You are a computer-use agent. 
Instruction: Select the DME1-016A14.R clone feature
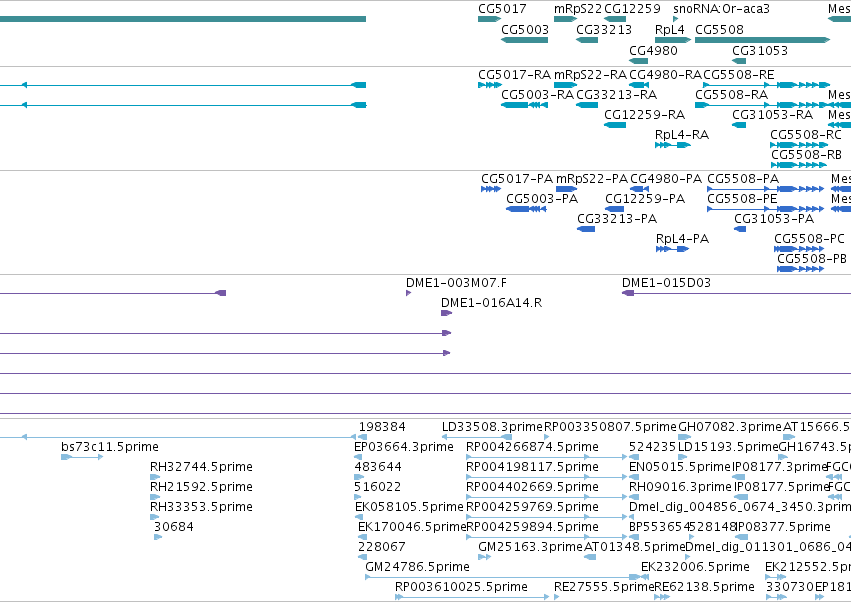pyautogui.click(x=446, y=313)
